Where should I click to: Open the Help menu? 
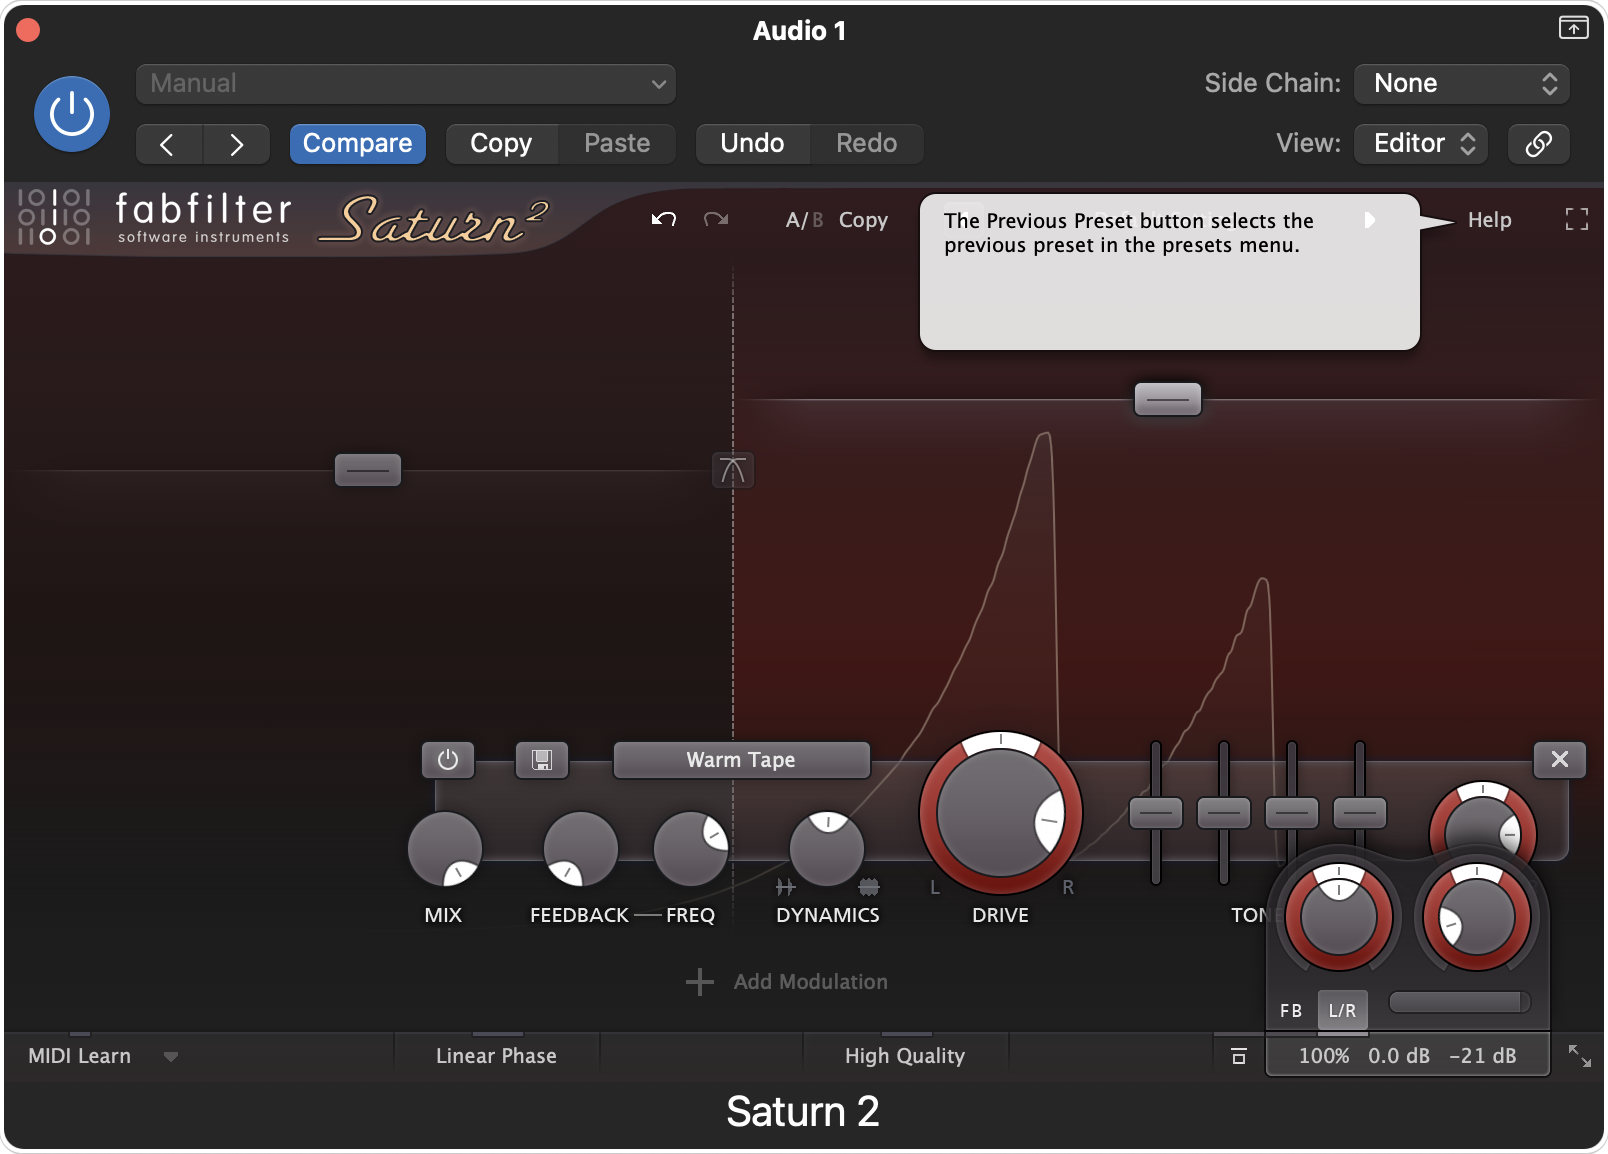click(x=1489, y=220)
